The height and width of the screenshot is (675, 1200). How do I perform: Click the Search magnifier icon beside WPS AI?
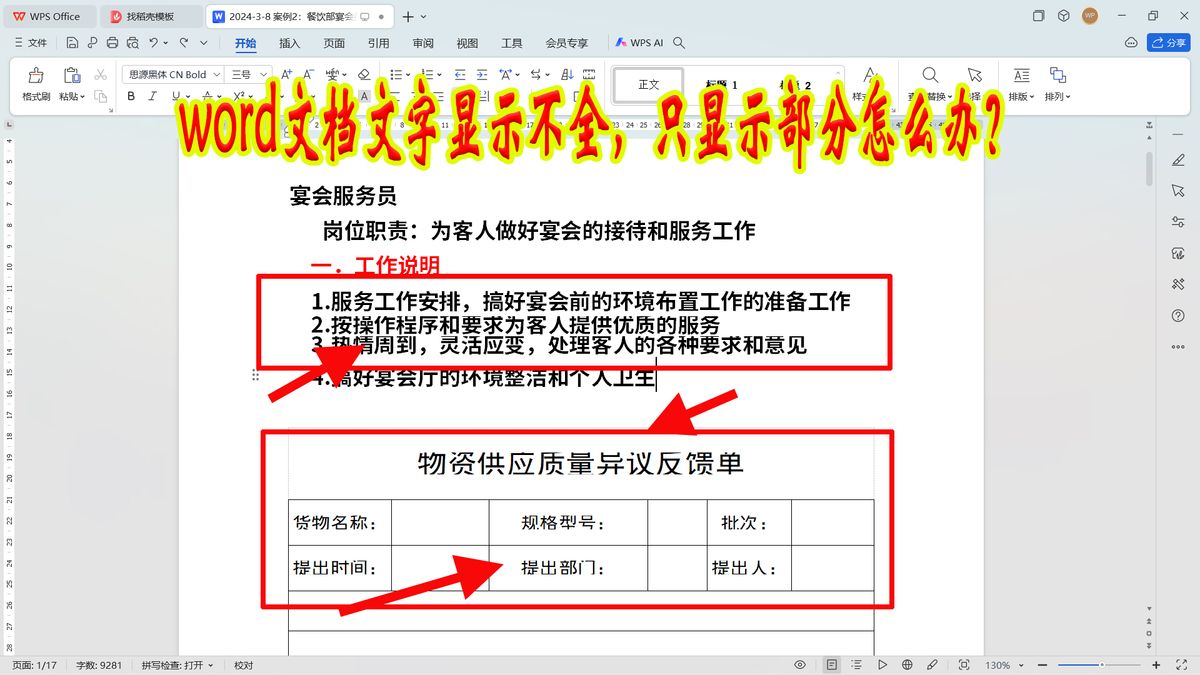click(679, 43)
